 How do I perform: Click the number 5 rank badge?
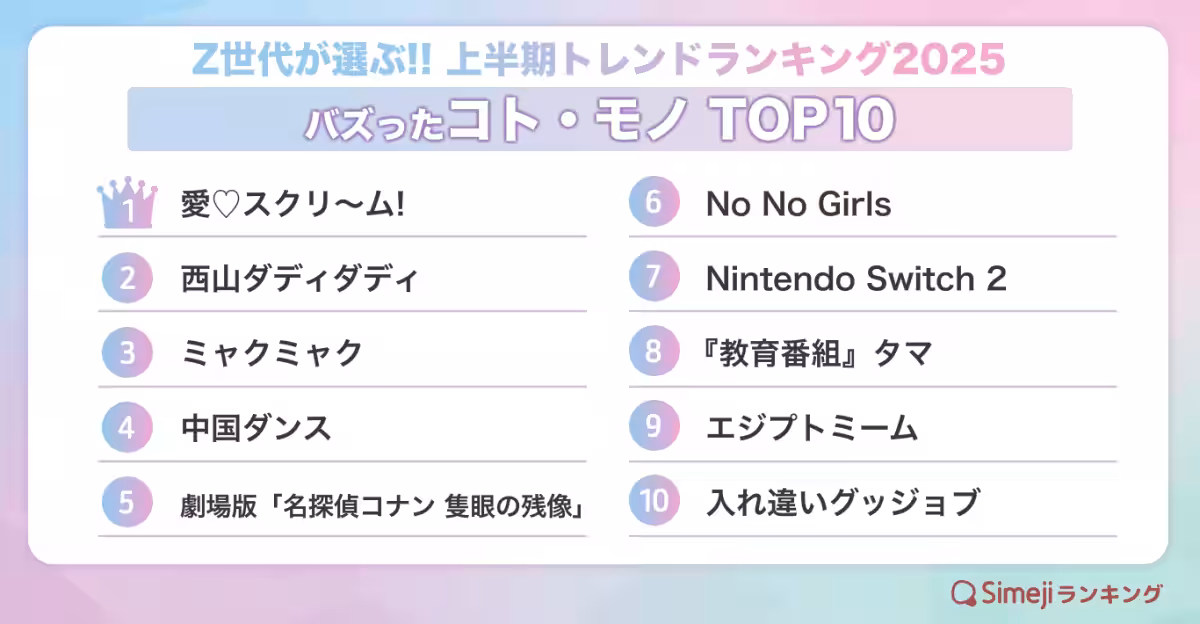tap(127, 503)
